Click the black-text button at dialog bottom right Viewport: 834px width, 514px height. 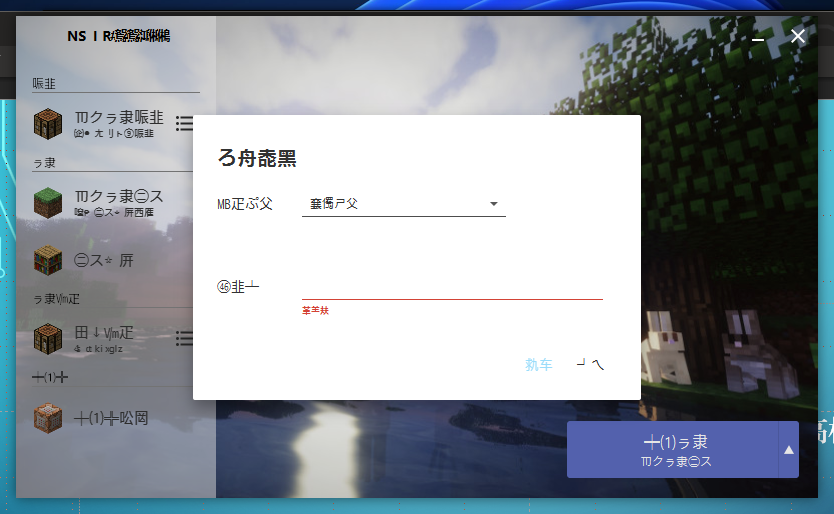click(590, 364)
